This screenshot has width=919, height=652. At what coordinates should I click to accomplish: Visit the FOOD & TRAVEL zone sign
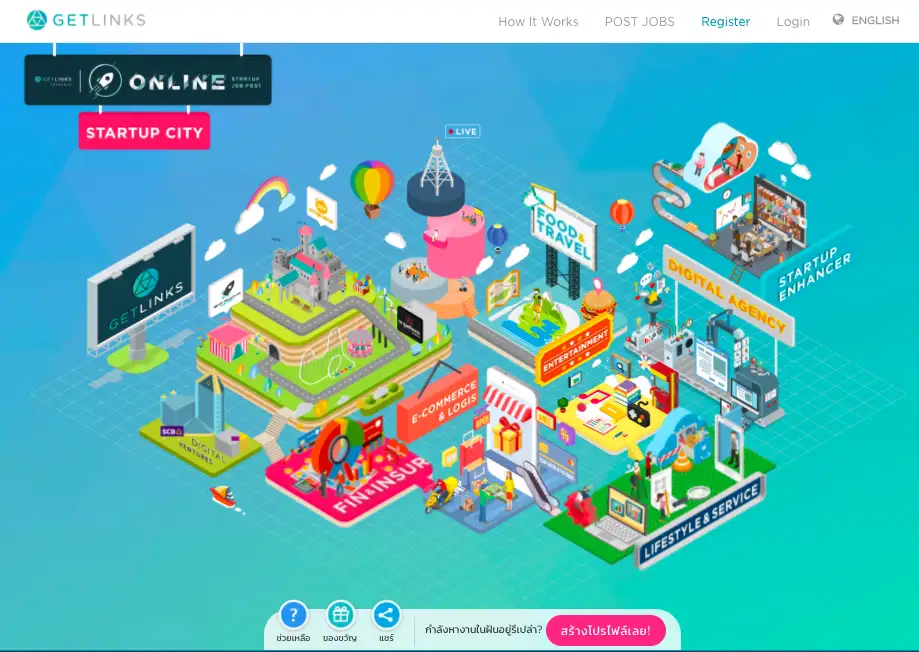(563, 232)
